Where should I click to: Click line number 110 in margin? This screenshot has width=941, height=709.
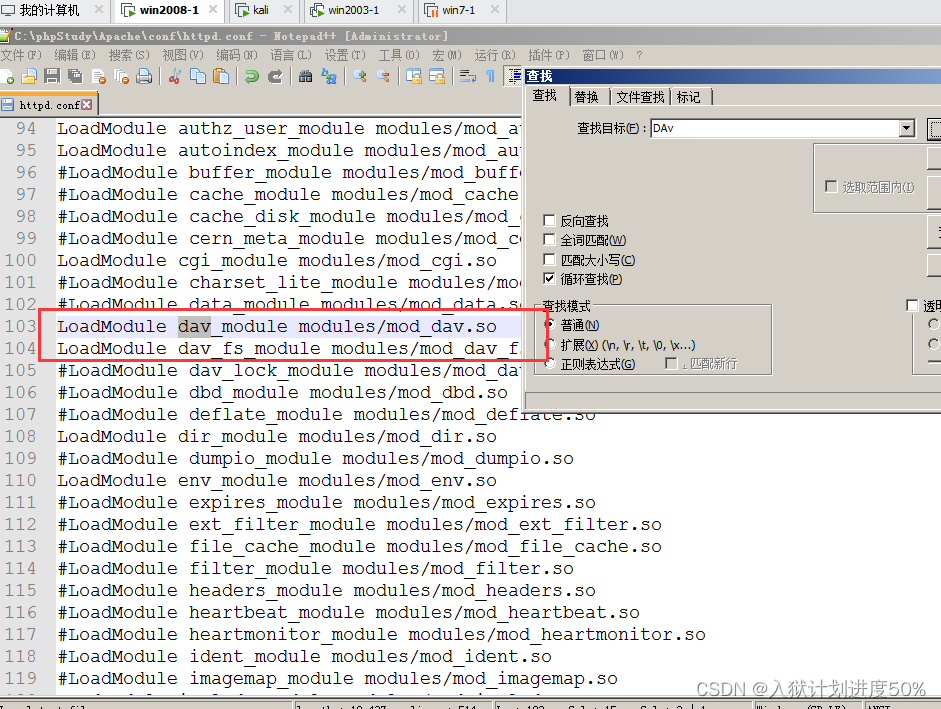click(x=21, y=480)
